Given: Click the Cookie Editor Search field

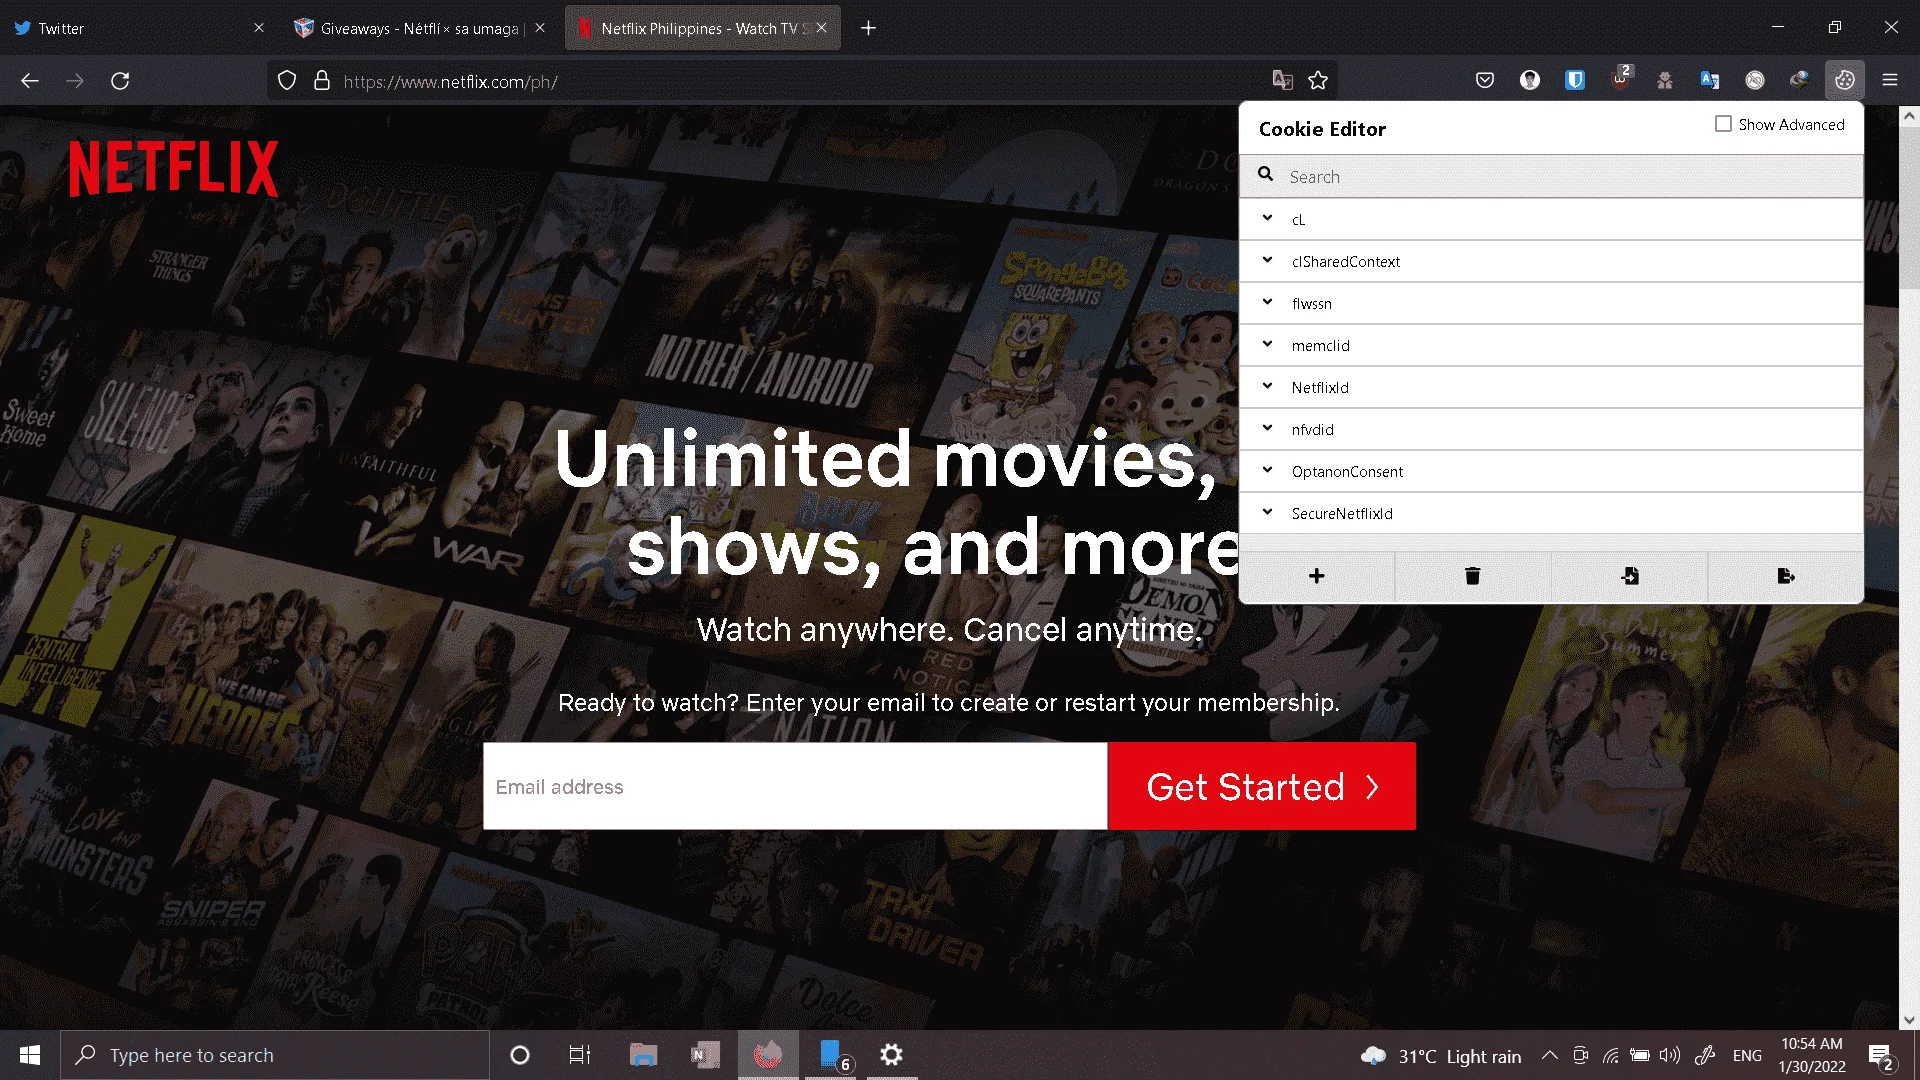Looking at the screenshot, I should pyautogui.click(x=1551, y=176).
